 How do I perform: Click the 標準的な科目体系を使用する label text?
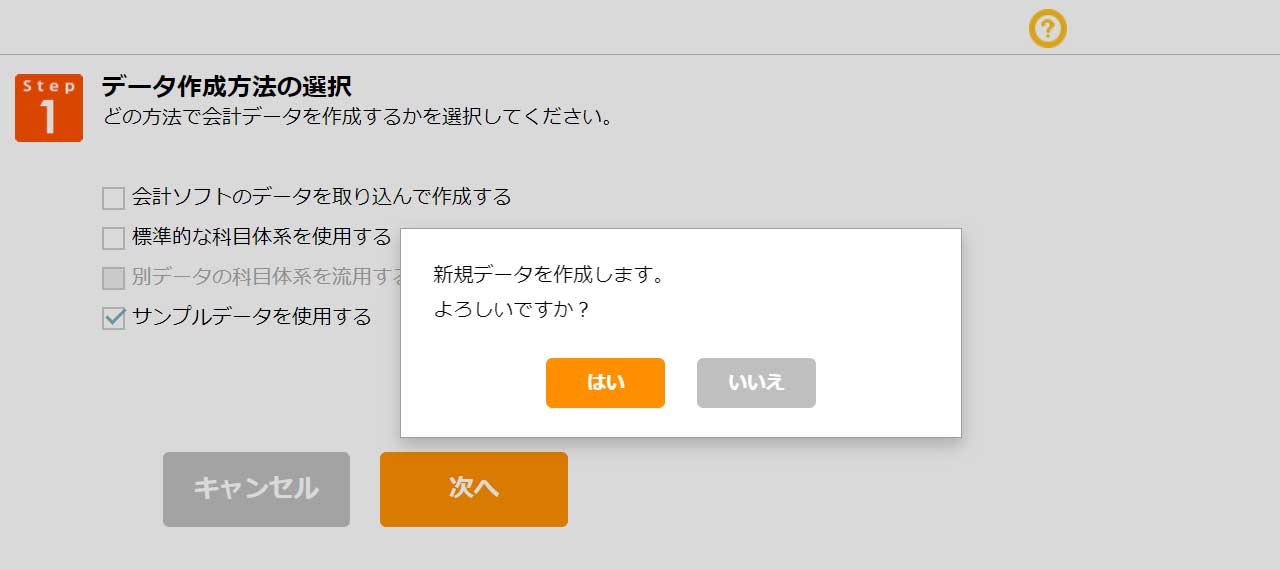point(261,237)
